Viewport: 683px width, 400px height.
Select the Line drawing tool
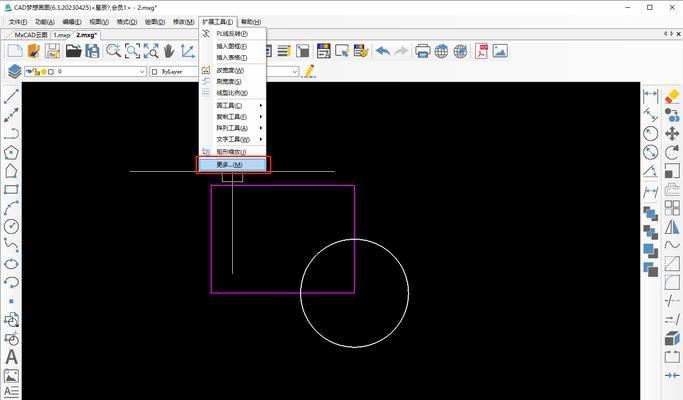point(11,96)
